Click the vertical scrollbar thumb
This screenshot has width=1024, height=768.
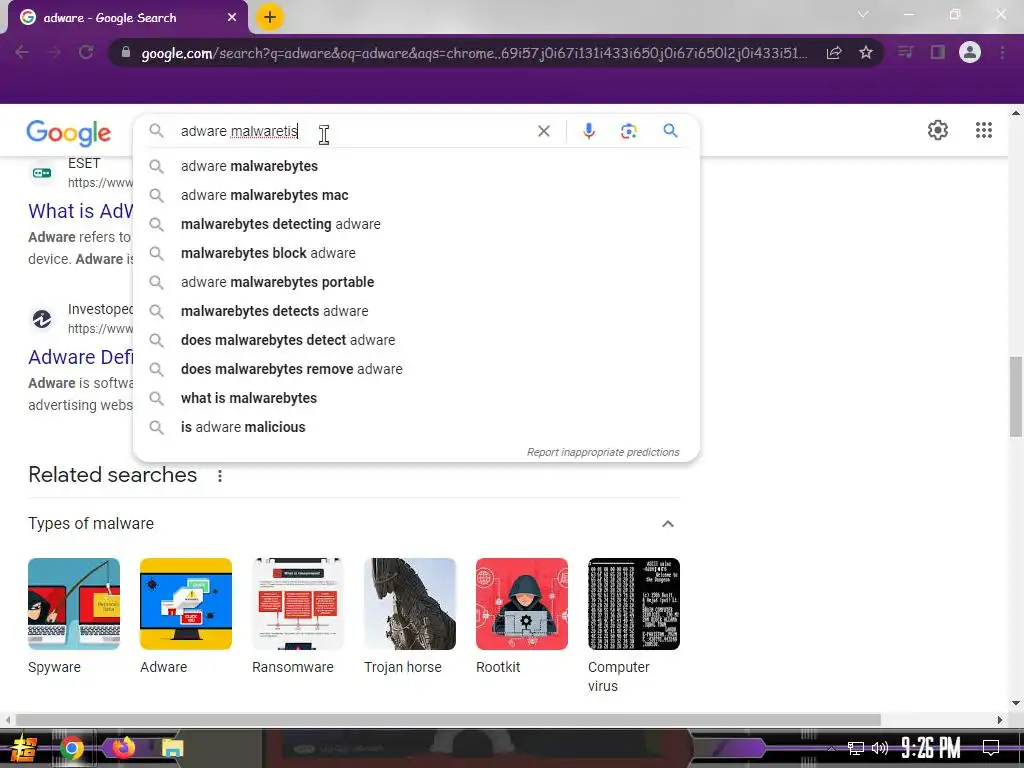(1016, 396)
